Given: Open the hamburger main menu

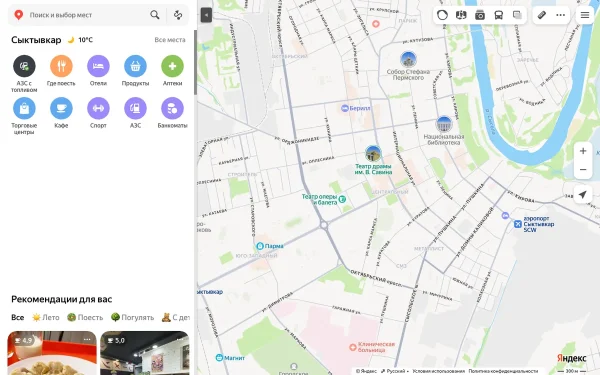Looking at the screenshot, I should (x=585, y=15).
